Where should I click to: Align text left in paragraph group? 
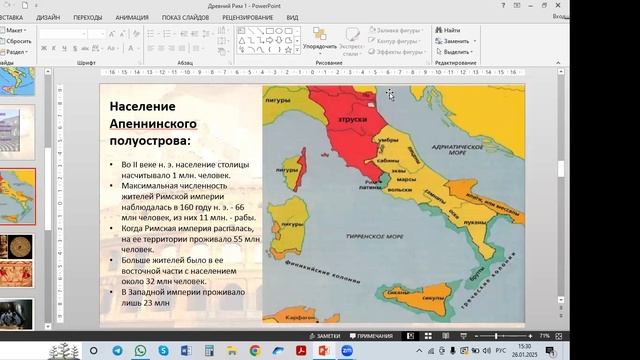(151, 49)
